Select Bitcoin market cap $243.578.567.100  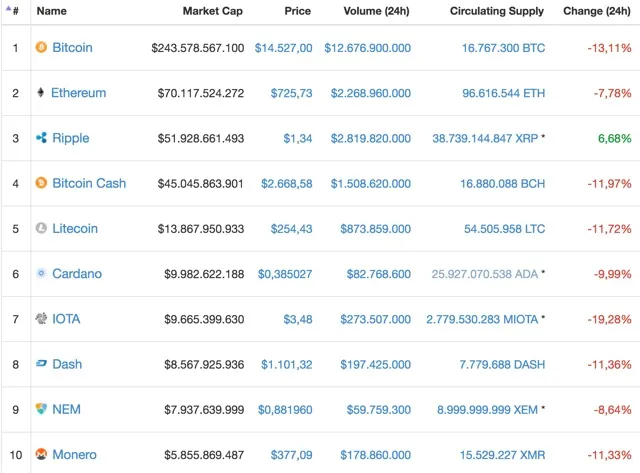[x=198, y=48]
